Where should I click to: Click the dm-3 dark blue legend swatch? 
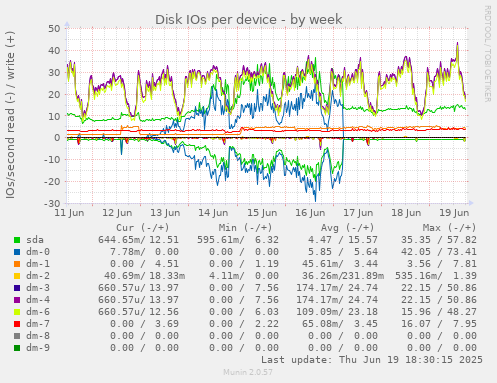pyautogui.click(x=17, y=288)
